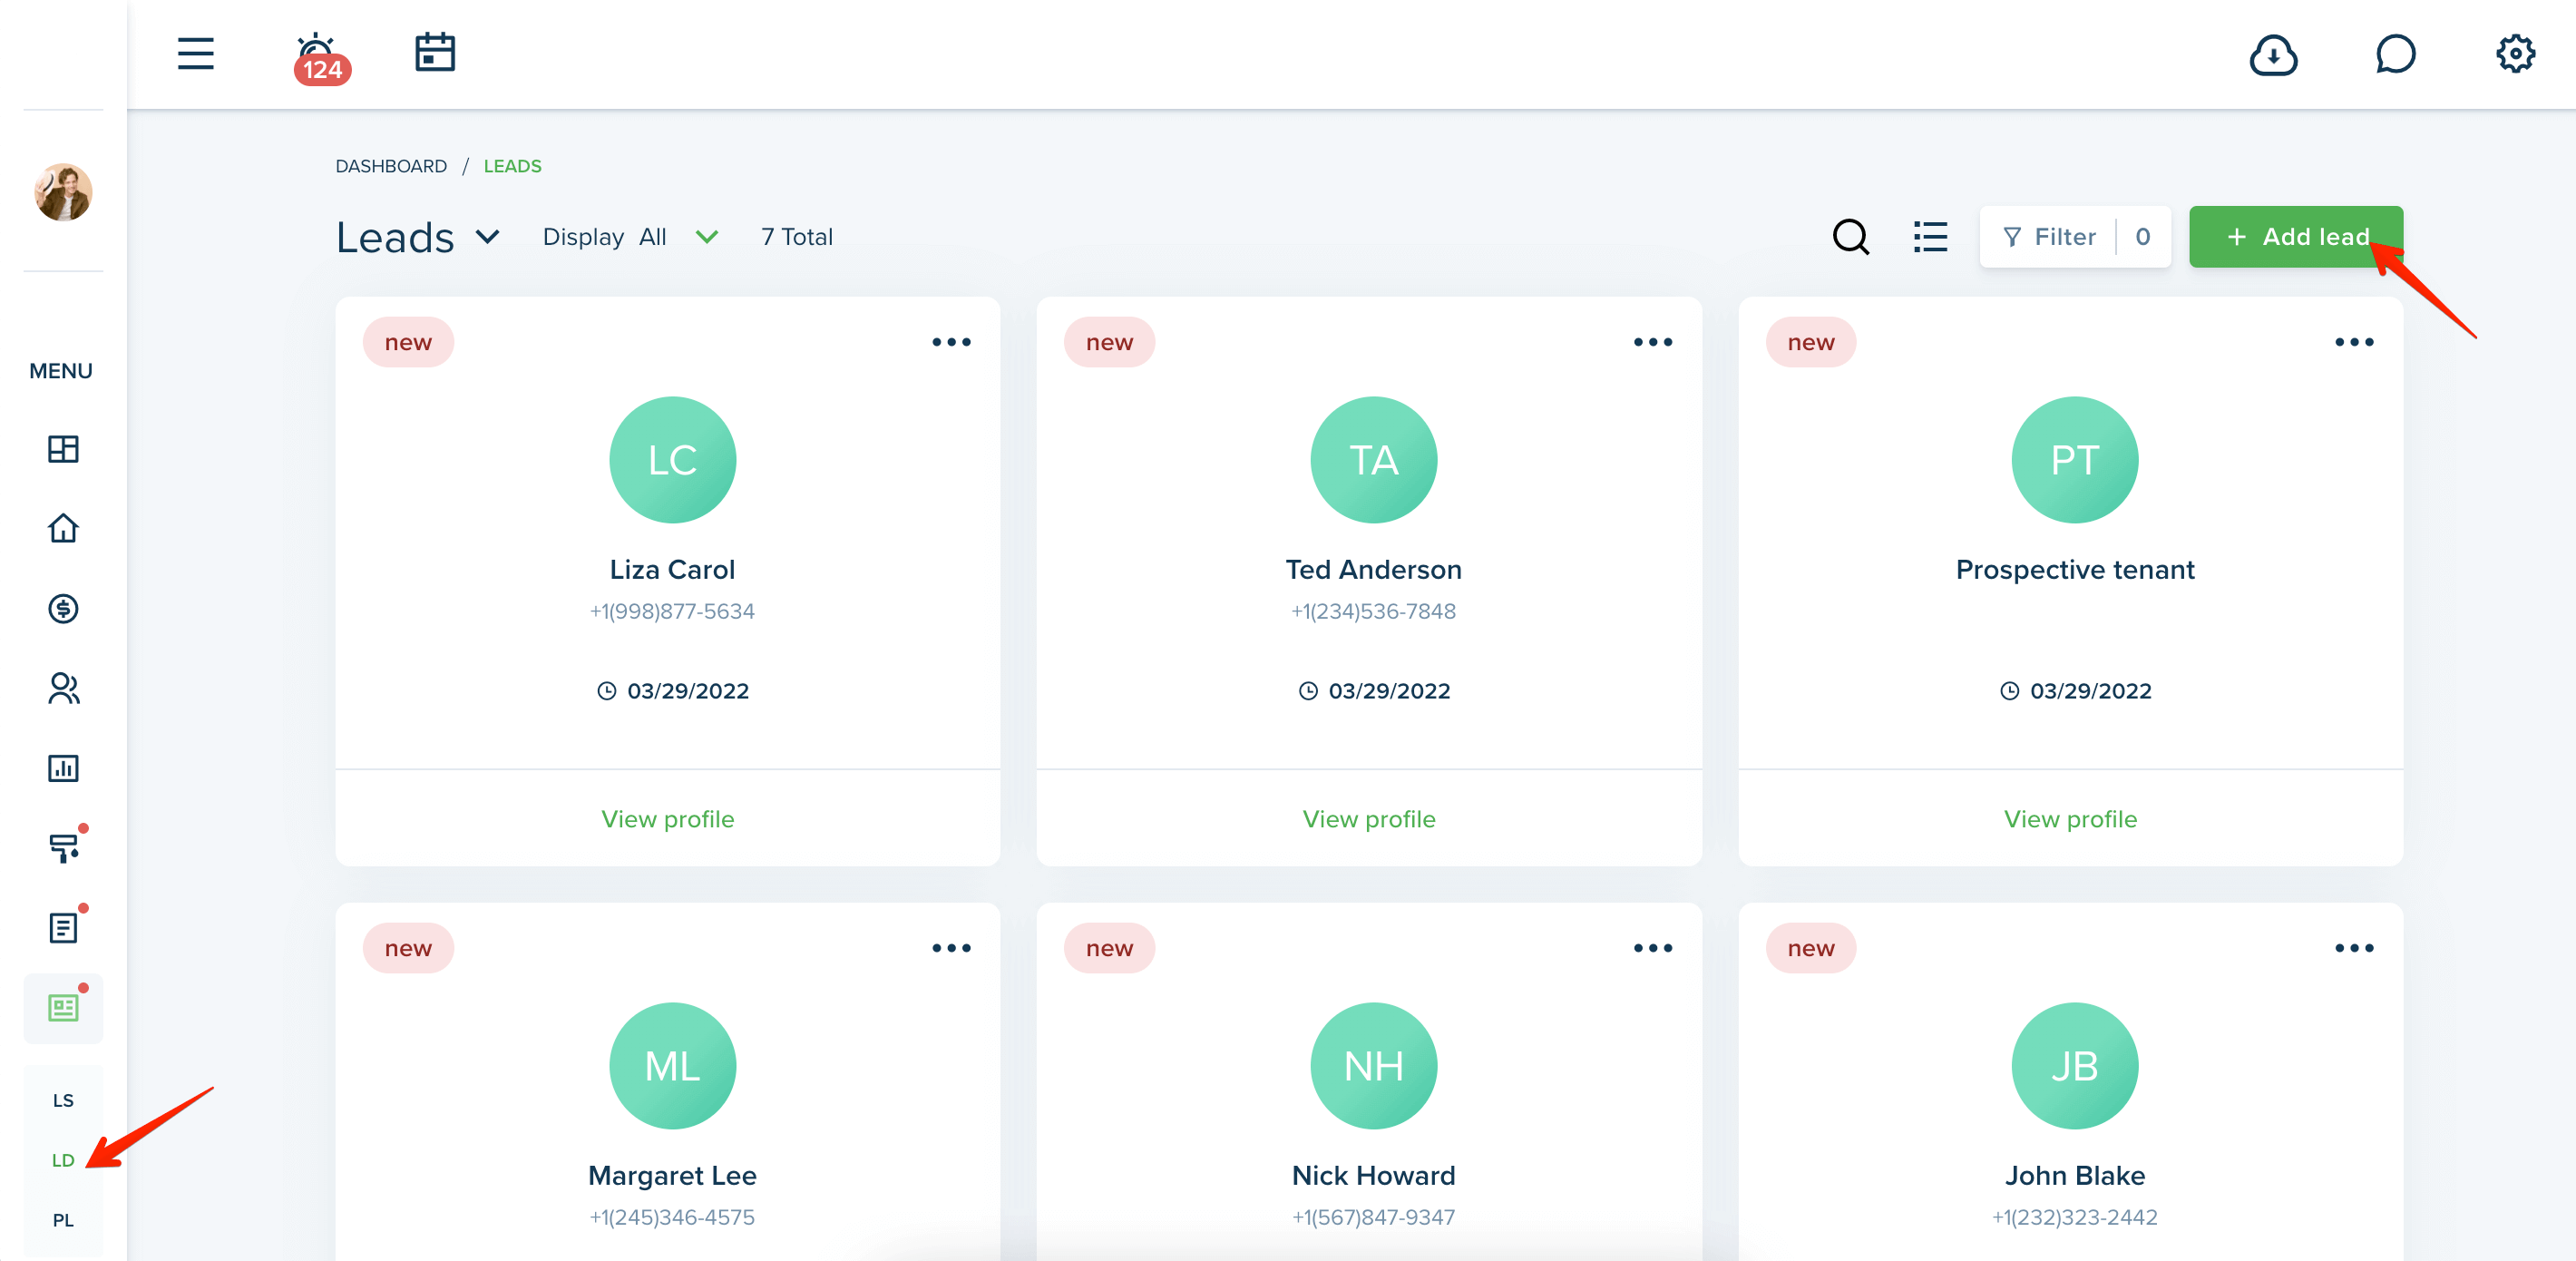This screenshot has width=2576, height=1261.
Task: Click the Prospective tenant name
Action: (2075, 570)
